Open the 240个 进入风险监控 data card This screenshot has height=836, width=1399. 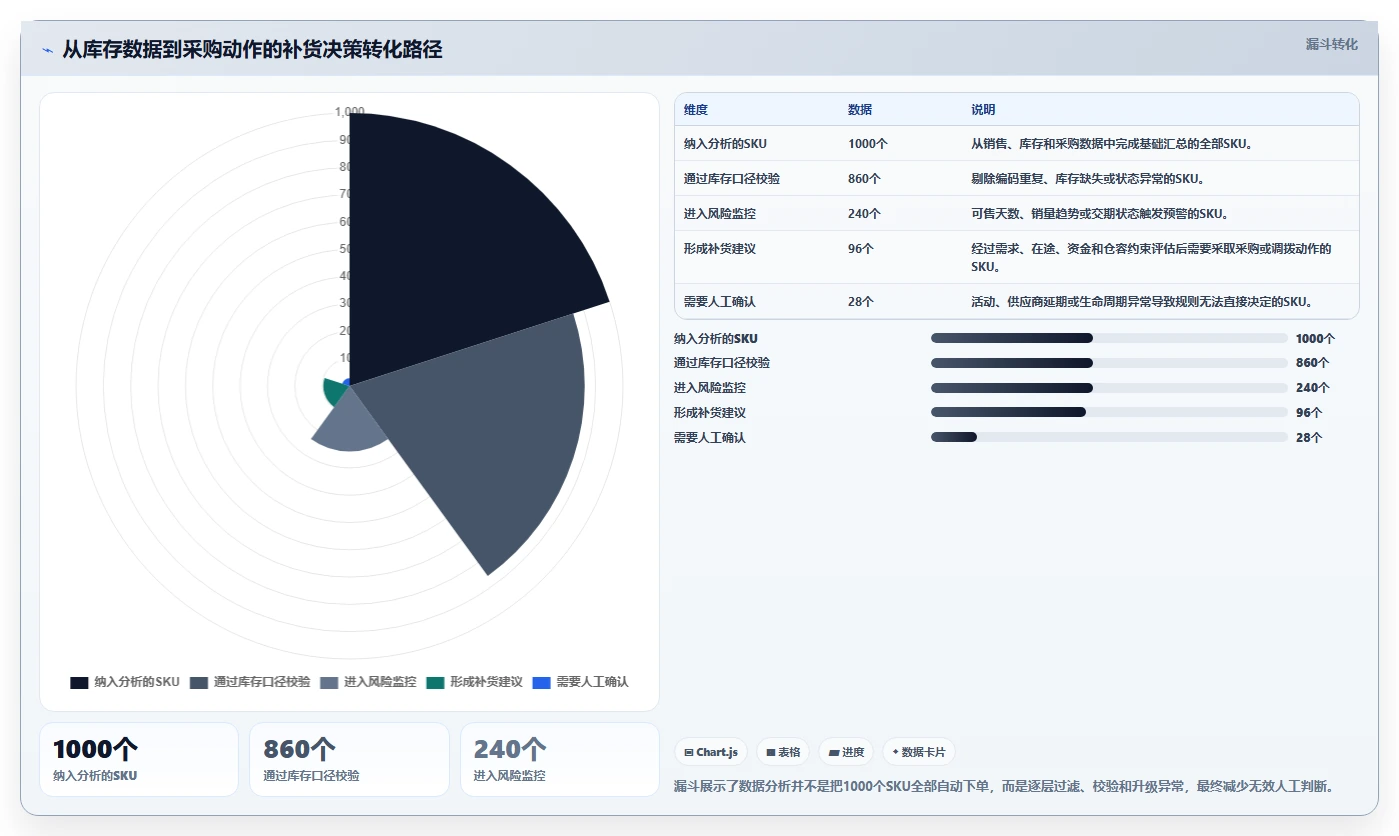pos(560,760)
